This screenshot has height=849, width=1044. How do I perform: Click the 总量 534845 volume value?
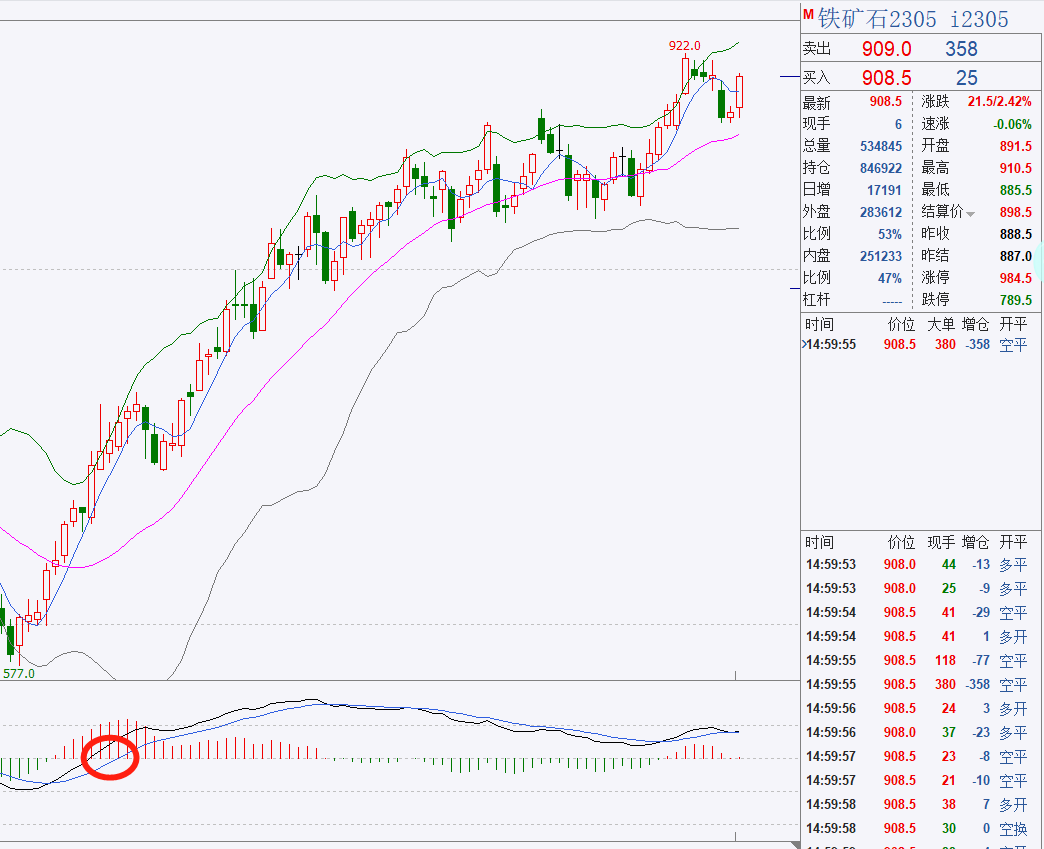pos(879,146)
